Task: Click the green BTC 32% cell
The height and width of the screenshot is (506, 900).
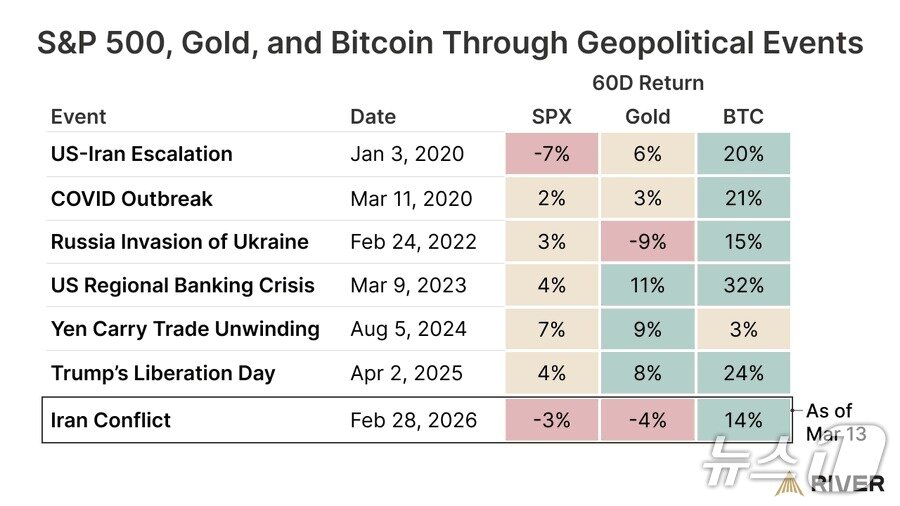Action: point(743,285)
